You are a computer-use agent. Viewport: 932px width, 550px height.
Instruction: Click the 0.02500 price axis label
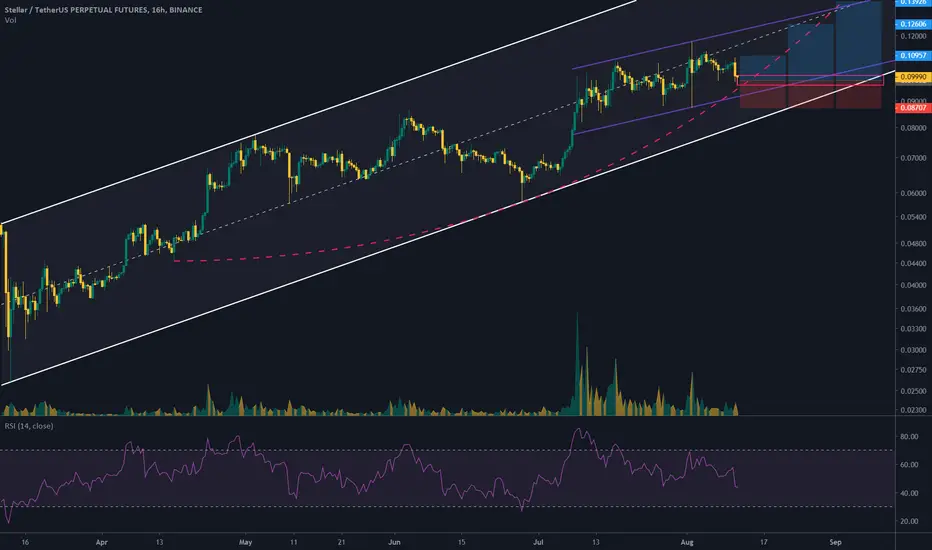[914, 391]
